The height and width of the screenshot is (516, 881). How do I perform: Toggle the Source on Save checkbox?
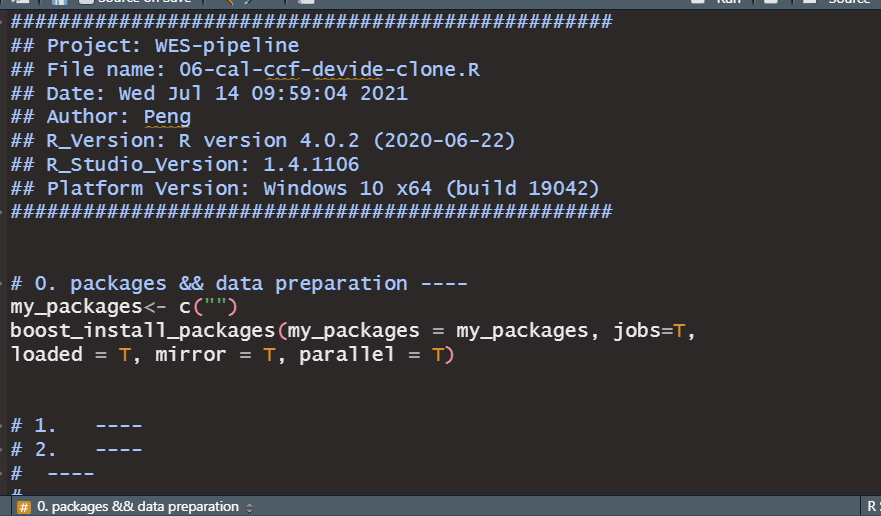85,2
